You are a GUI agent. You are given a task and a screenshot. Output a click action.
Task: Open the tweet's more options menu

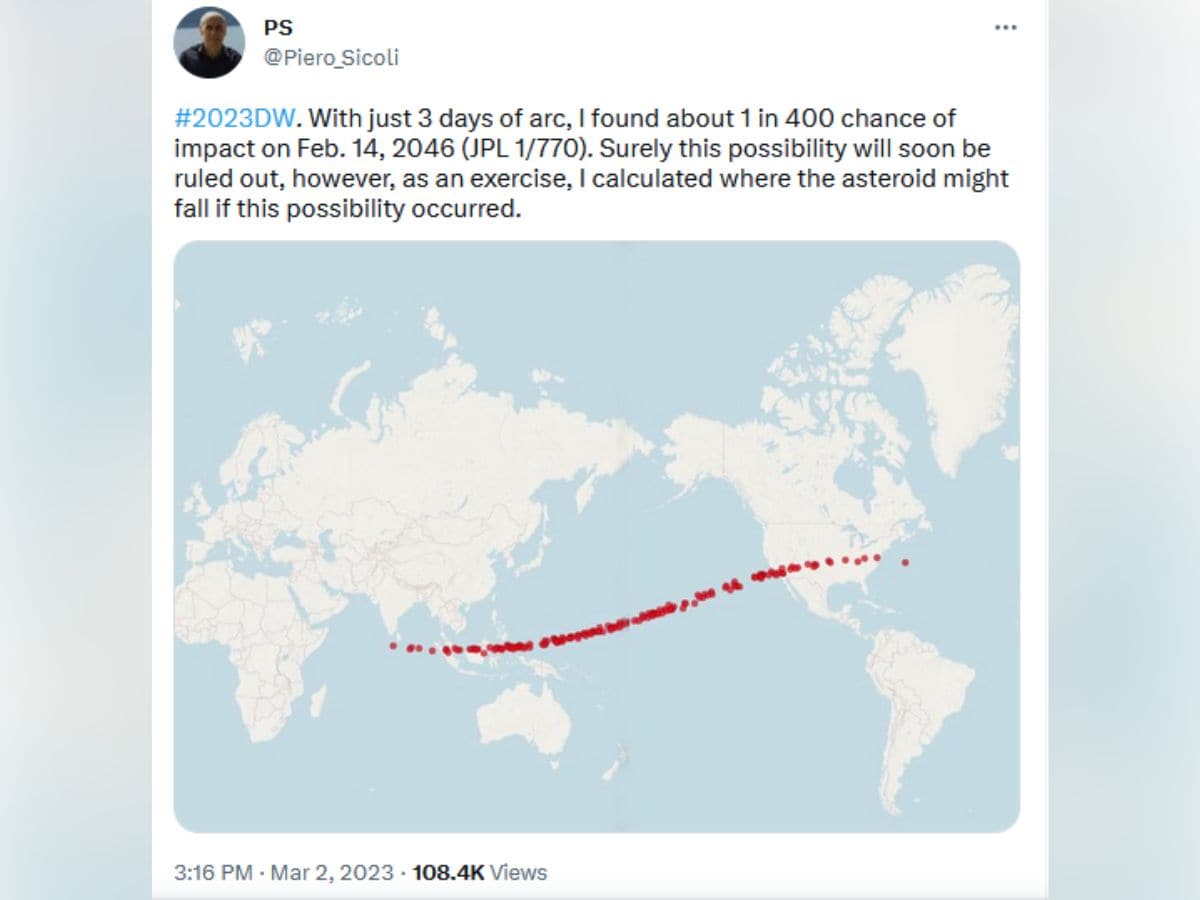click(x=1005, y=27)
